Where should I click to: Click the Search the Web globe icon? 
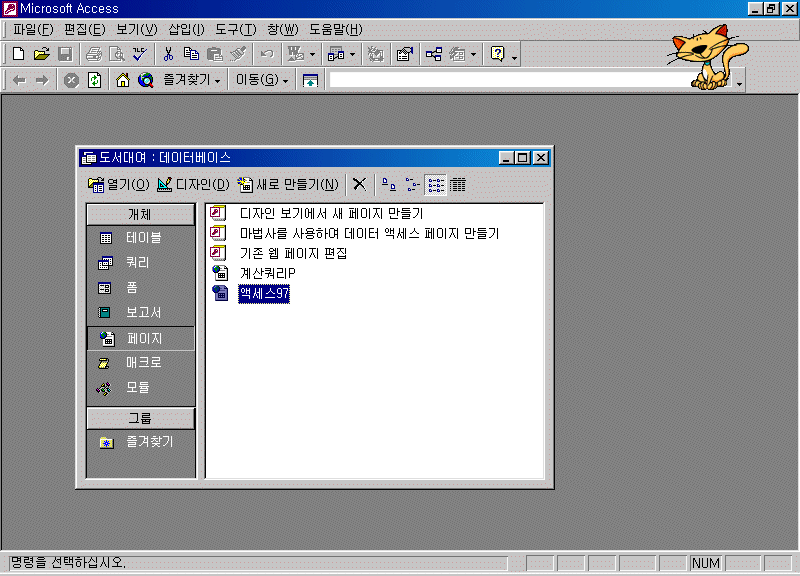[x=146, y=80]
